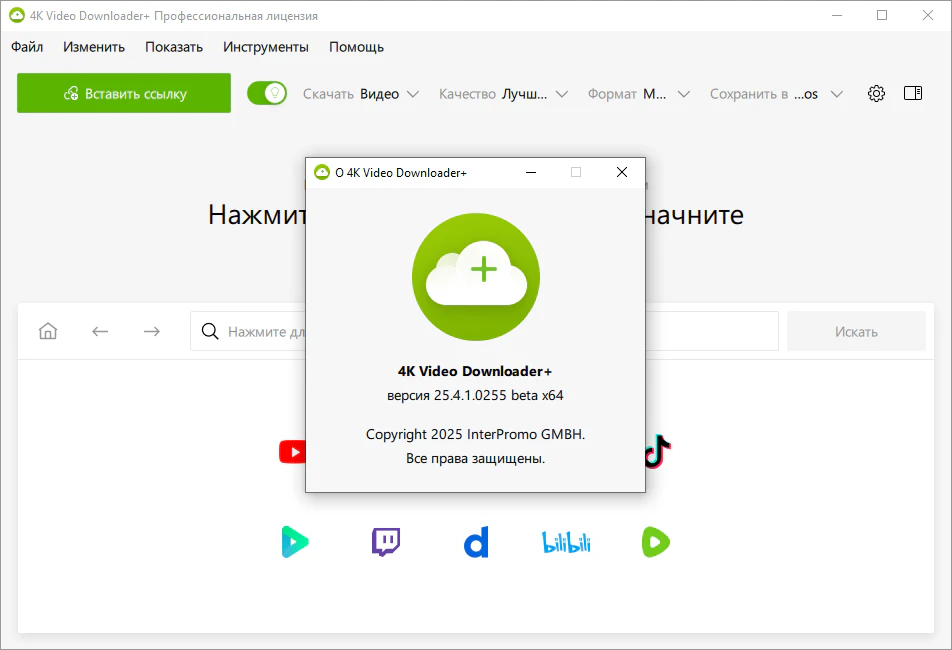Select the TikTok service icon
This screenshot has width=952, height=650.
pos(656,451)
